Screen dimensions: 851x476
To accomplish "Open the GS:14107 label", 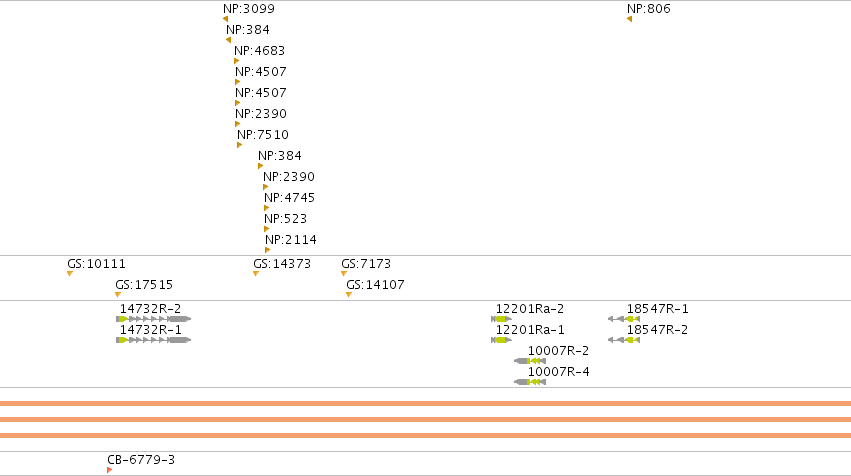I will (x=376, y=285).
